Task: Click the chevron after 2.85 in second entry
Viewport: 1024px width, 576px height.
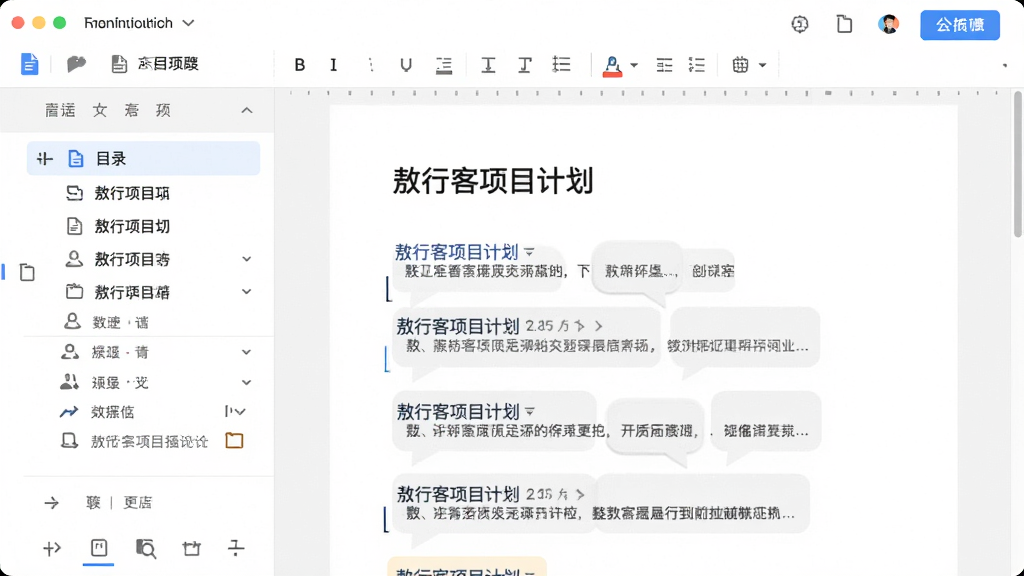Action: [x=598, y=326]
